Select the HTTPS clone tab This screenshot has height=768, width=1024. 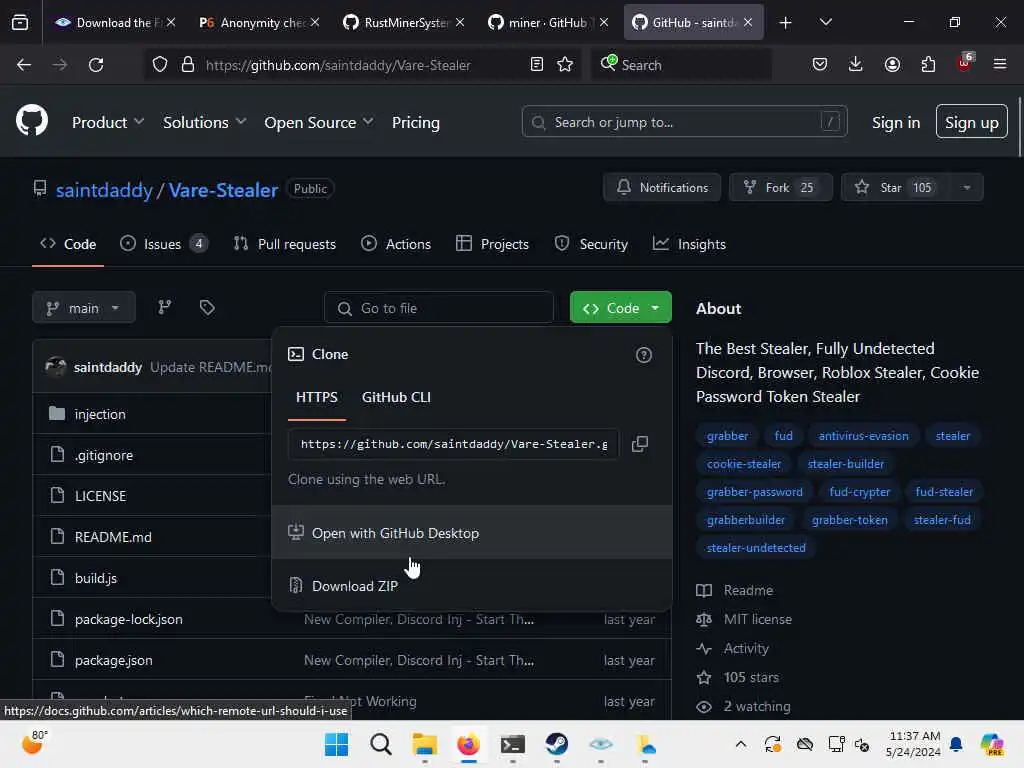click(x=317, y=397)
